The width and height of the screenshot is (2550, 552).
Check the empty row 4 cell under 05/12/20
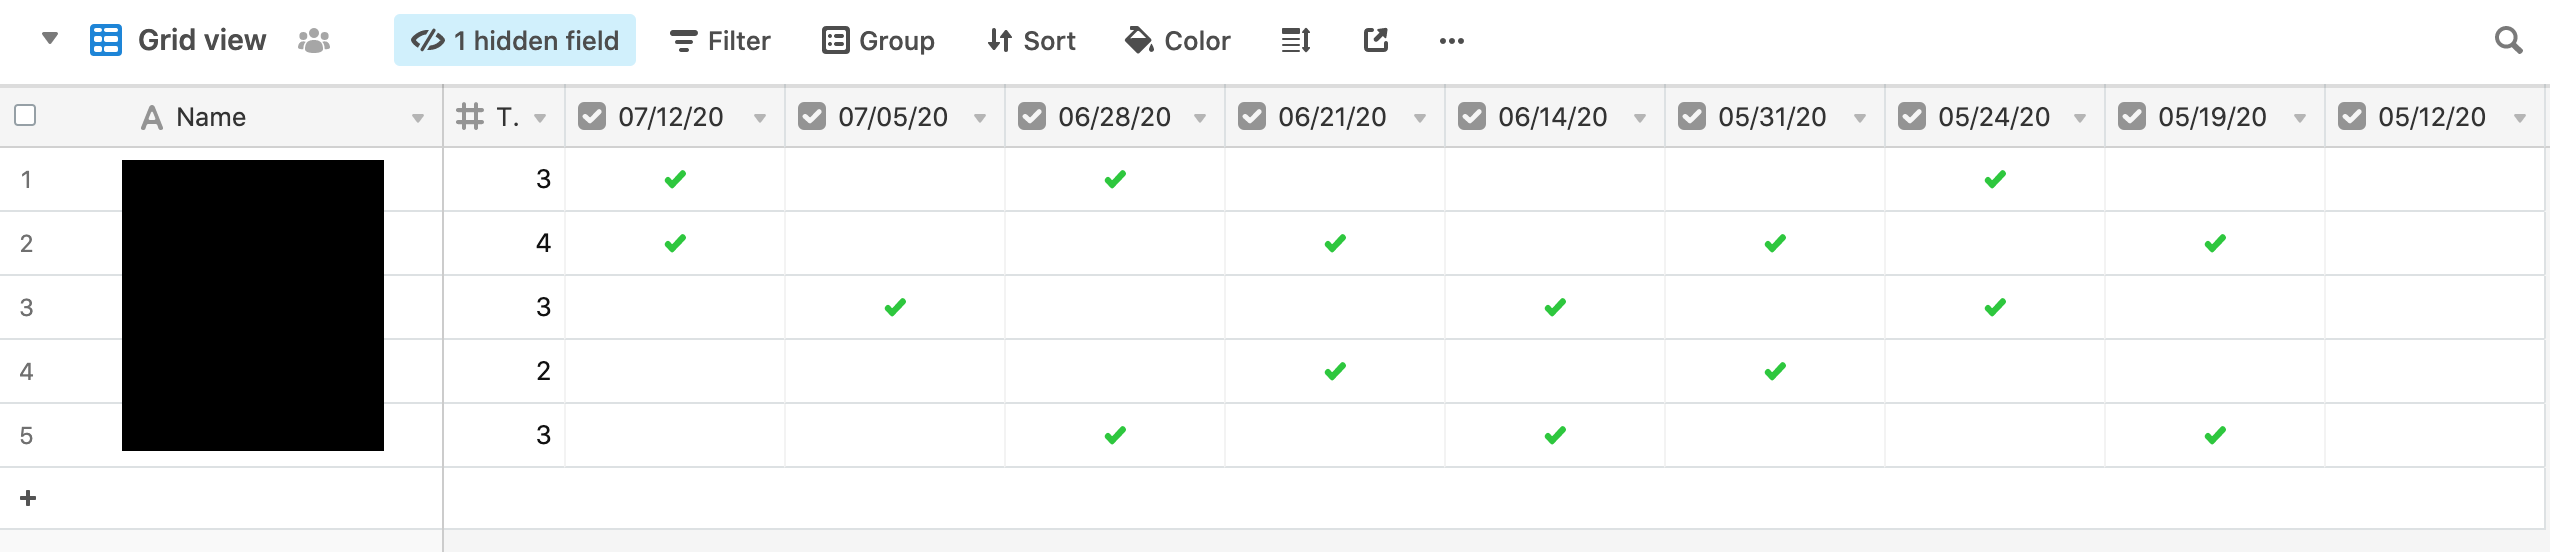tap(2434, 372)
